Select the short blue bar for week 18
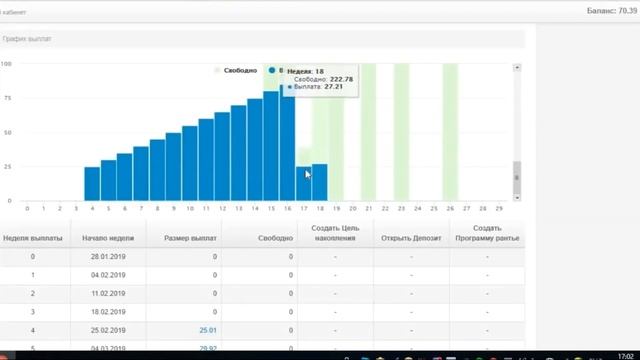Image resolution: width=640 pixels, height=360 pixels. (x=320, y=182)
